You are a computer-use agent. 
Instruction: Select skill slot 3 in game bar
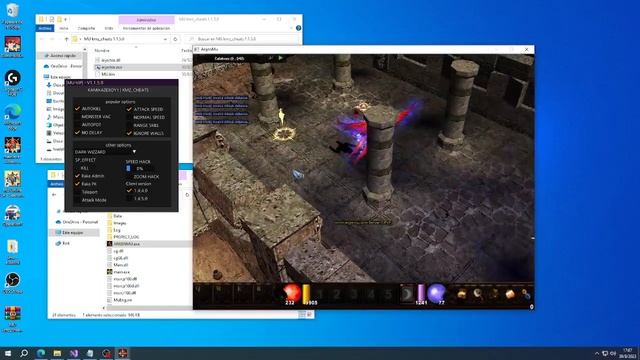(354, 294)
